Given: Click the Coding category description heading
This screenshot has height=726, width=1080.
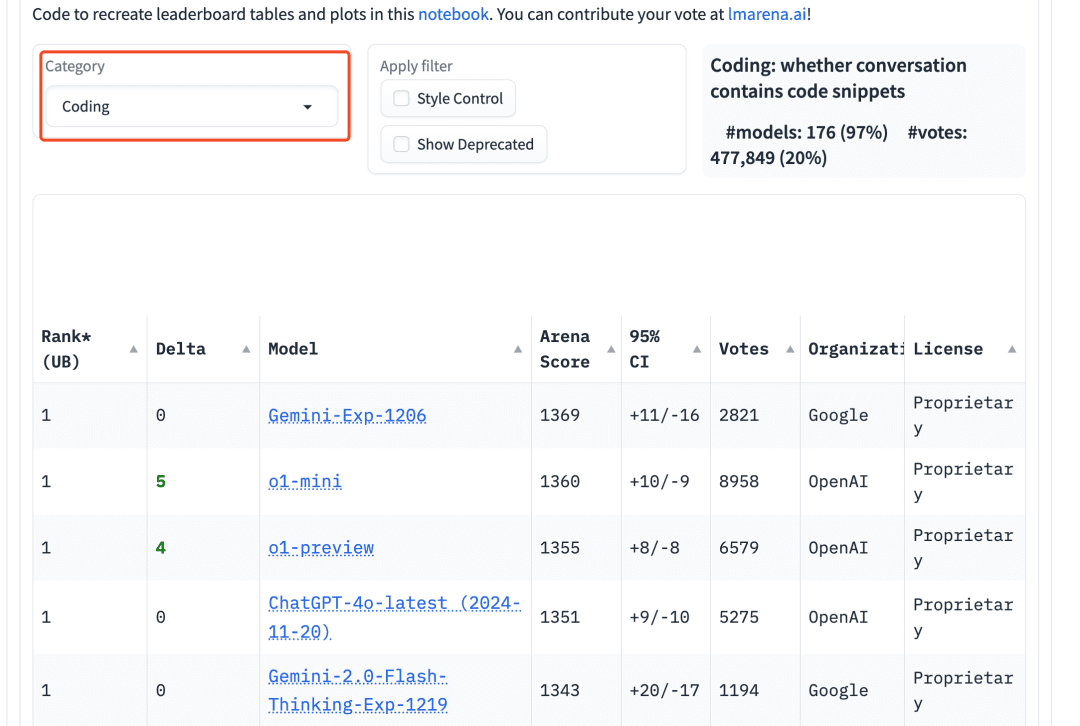Looking at the screenshot, I should [x=838, y=79].
